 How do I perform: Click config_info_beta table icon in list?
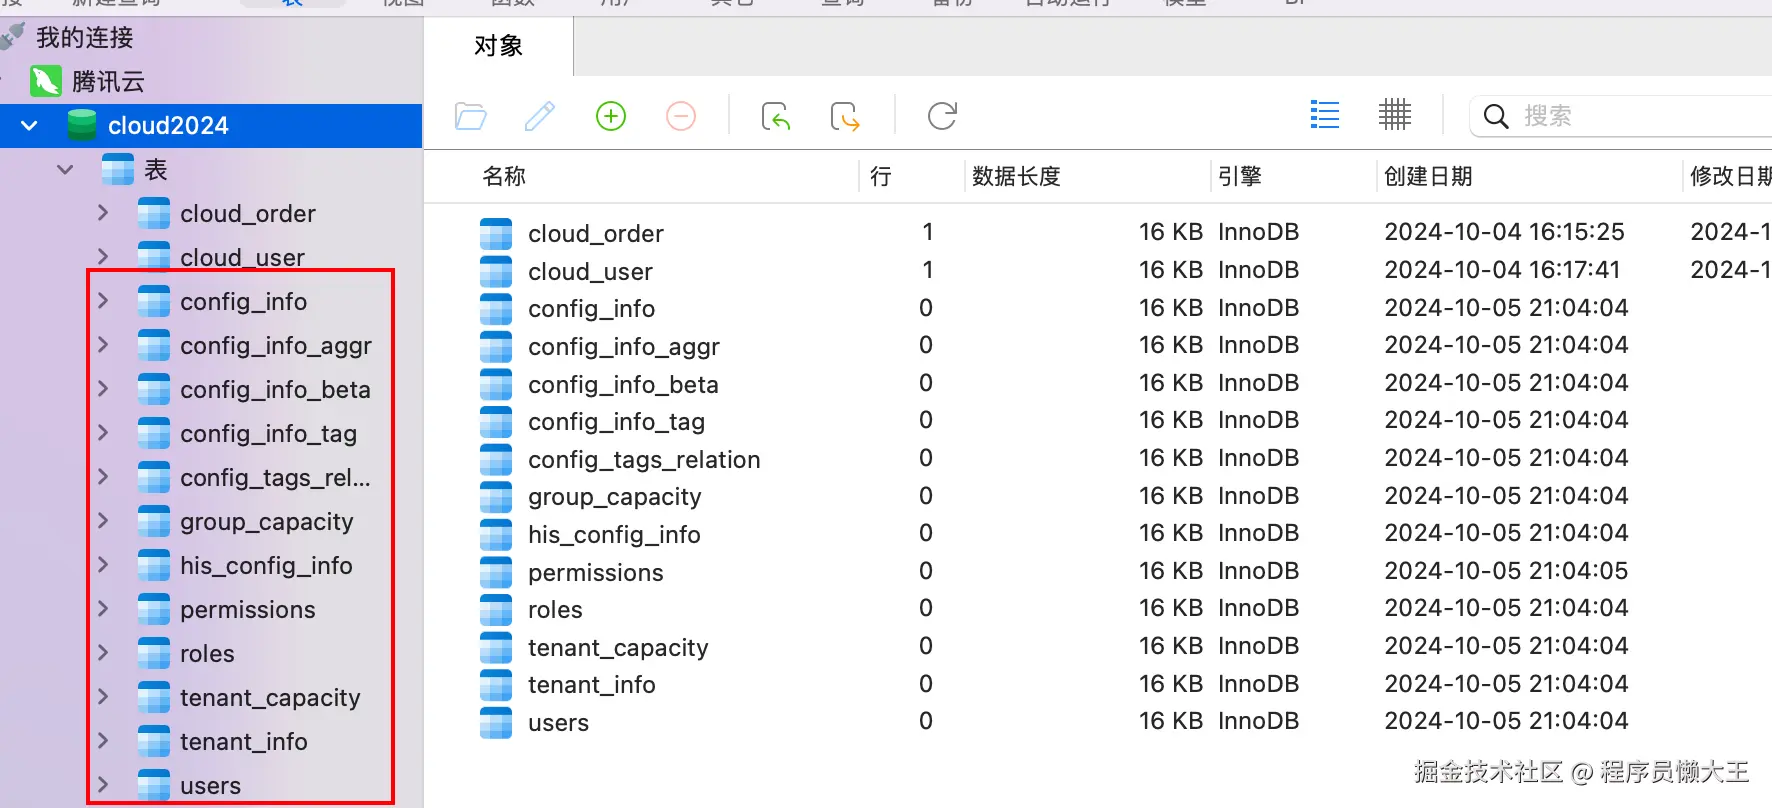[496, 385]
